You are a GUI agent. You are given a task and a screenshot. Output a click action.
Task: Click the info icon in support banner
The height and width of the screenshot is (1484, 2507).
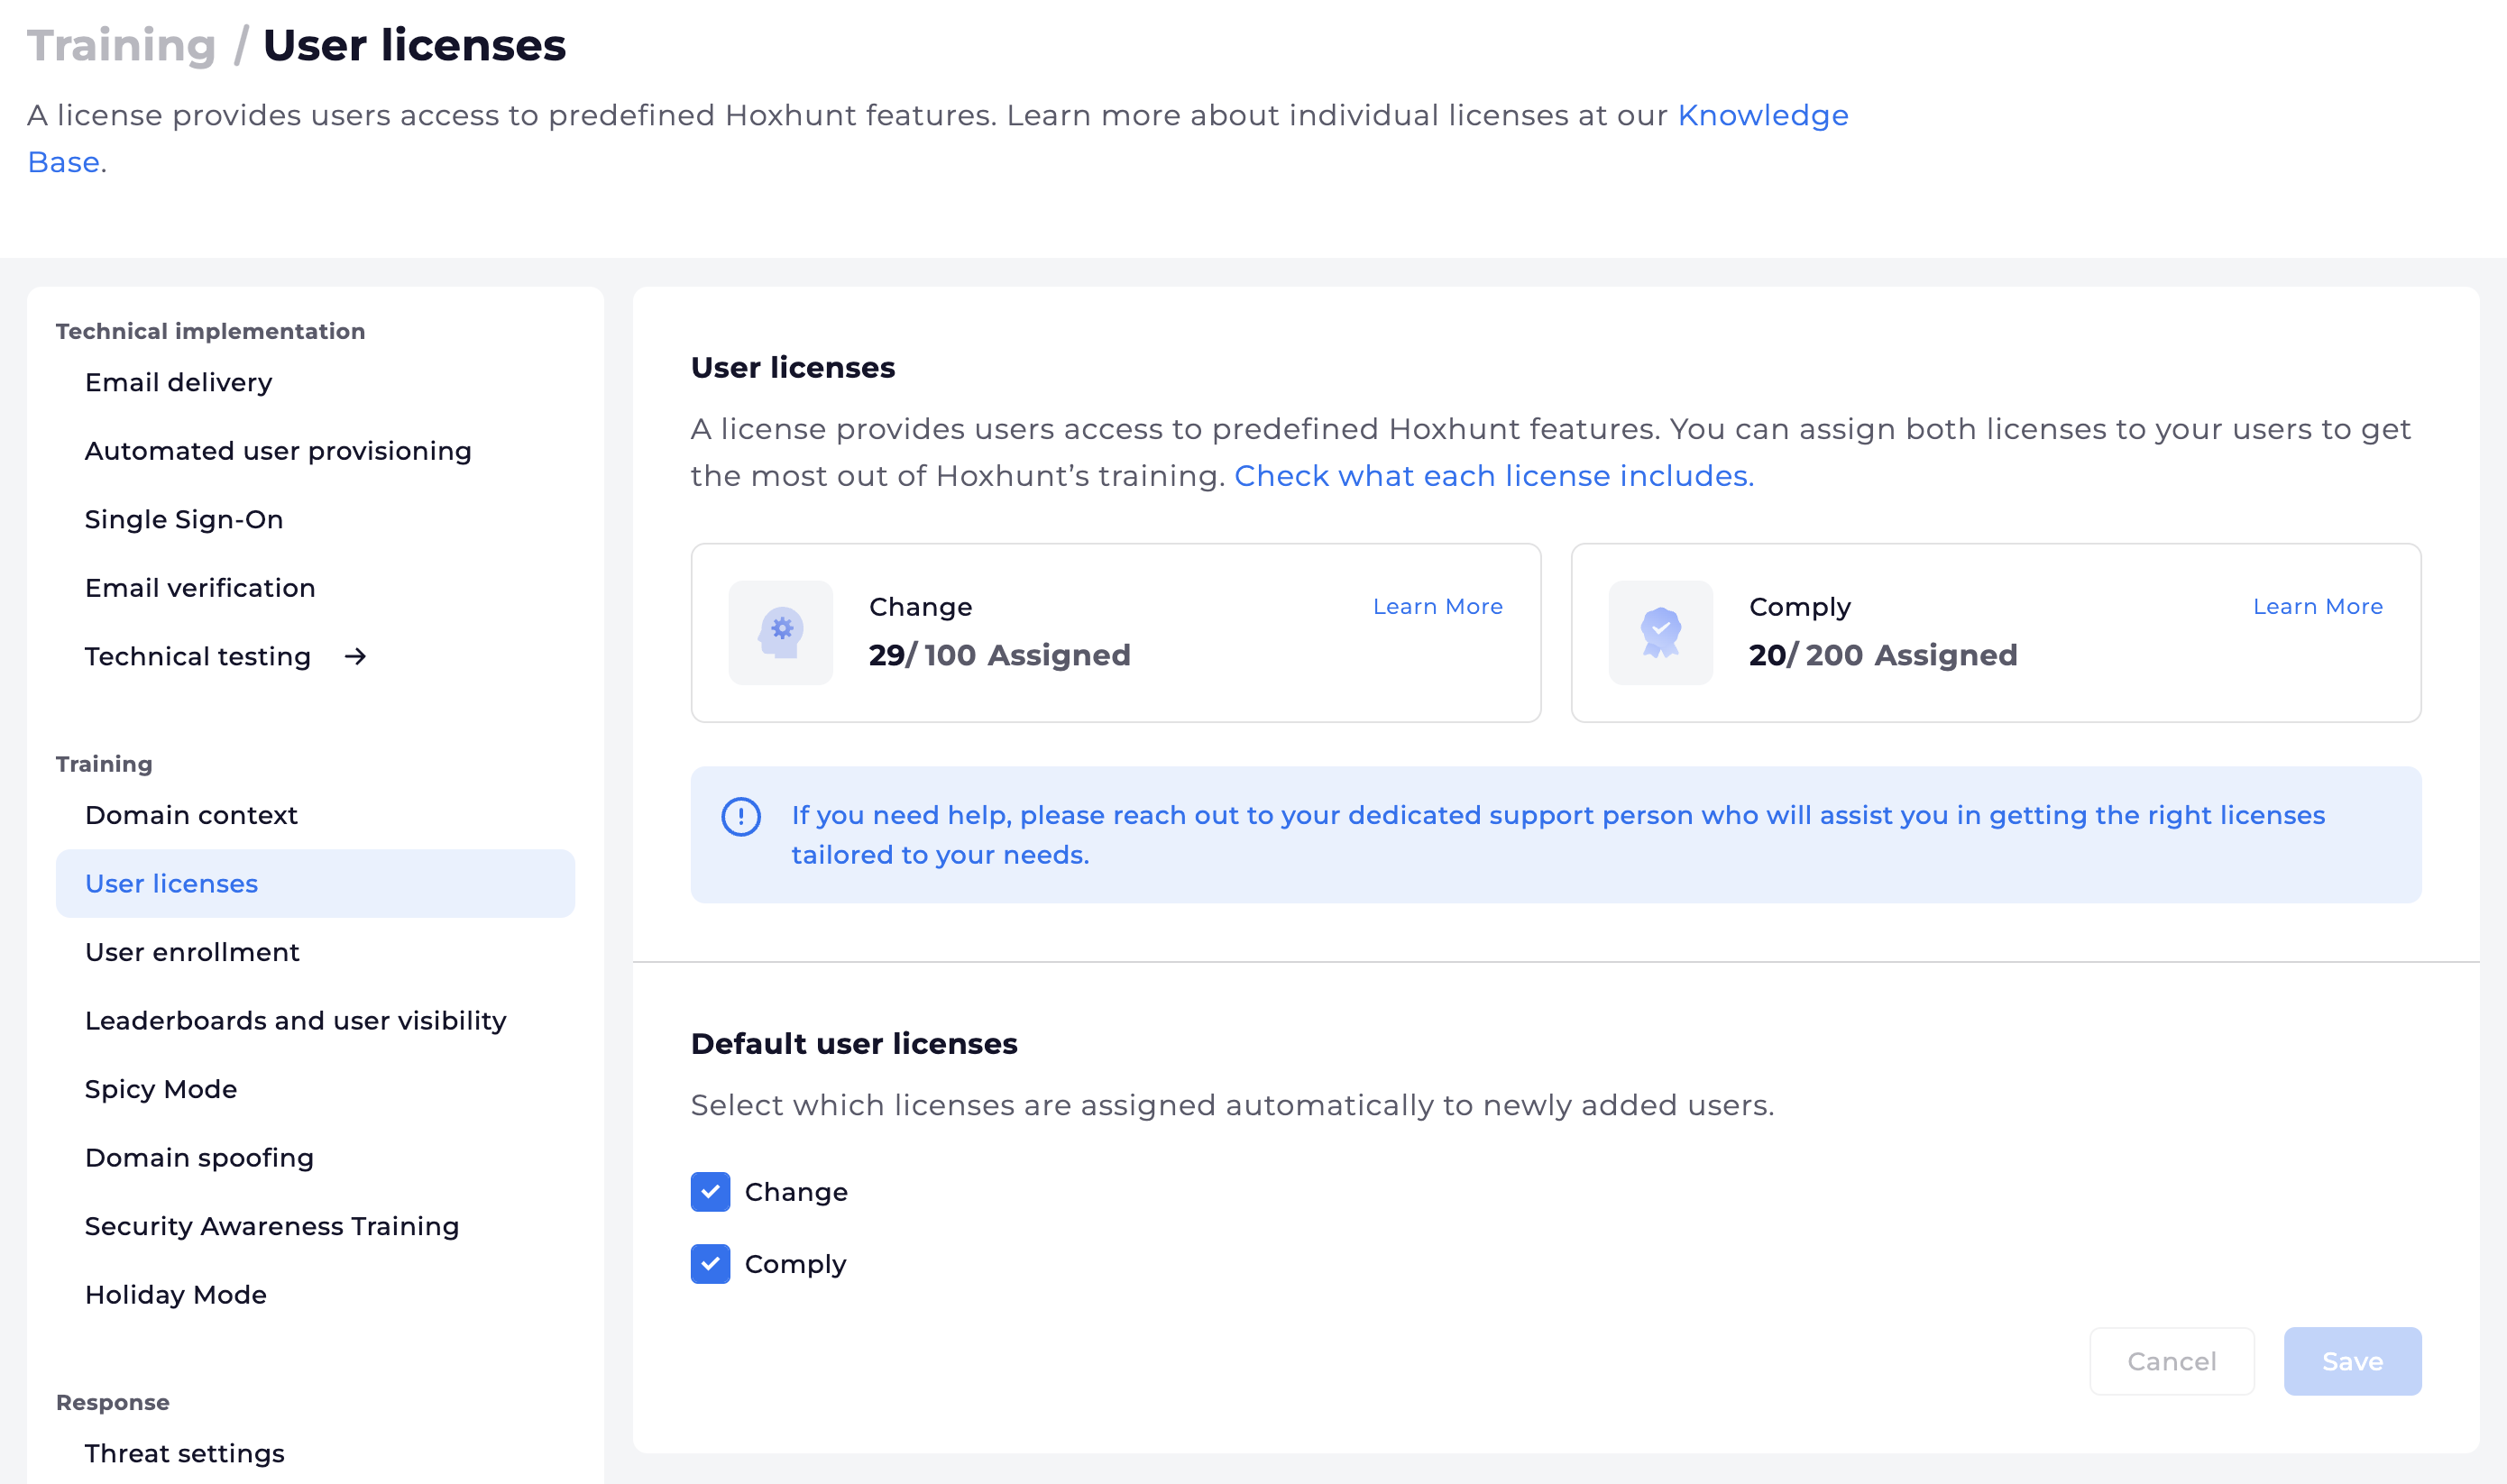pyautogui.click(x=741, y=816)
